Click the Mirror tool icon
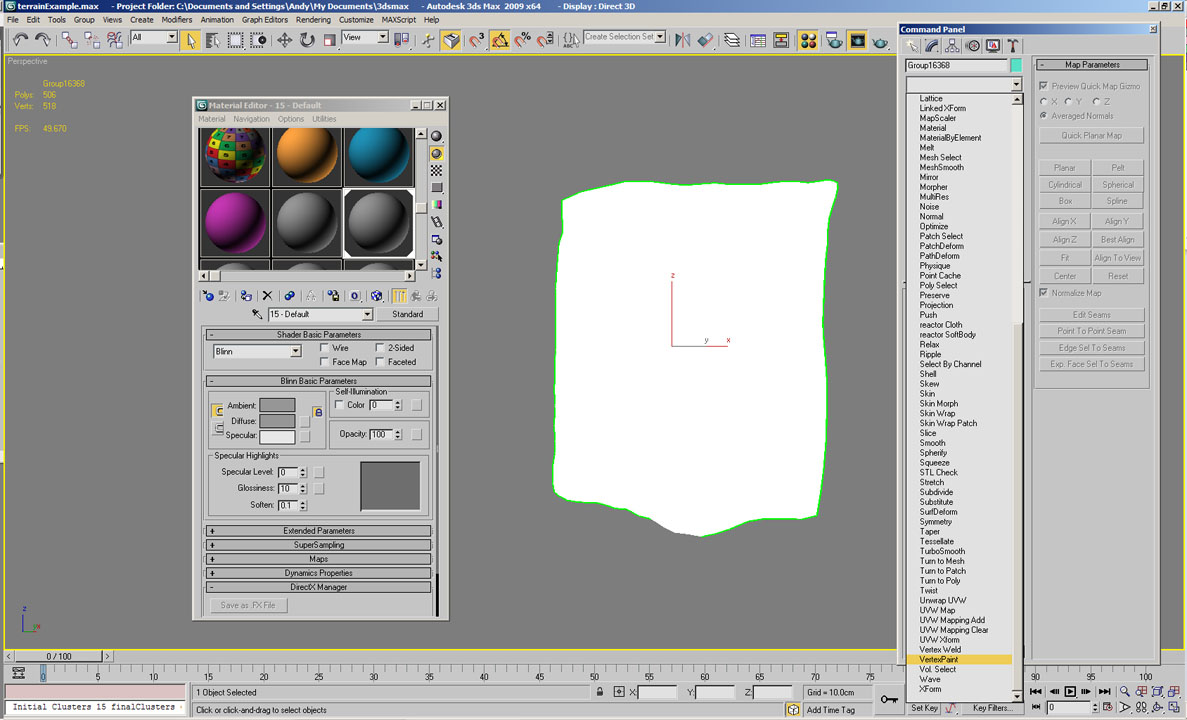1187x720 pixels. point(683,40)
